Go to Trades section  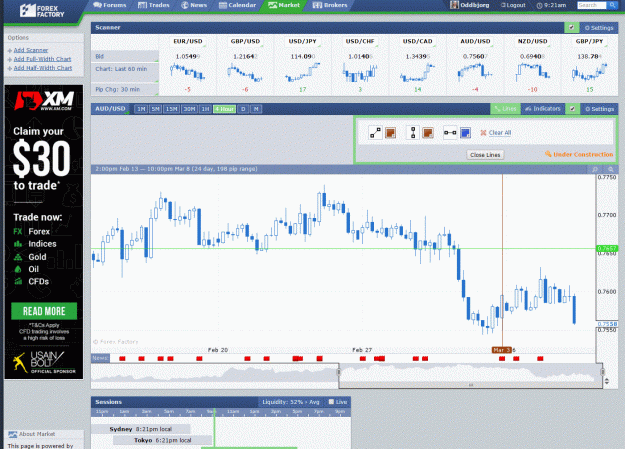154,5
